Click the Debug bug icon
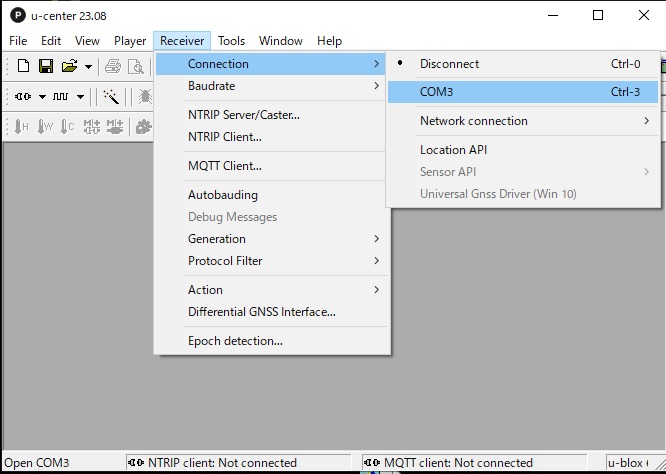 145,97
